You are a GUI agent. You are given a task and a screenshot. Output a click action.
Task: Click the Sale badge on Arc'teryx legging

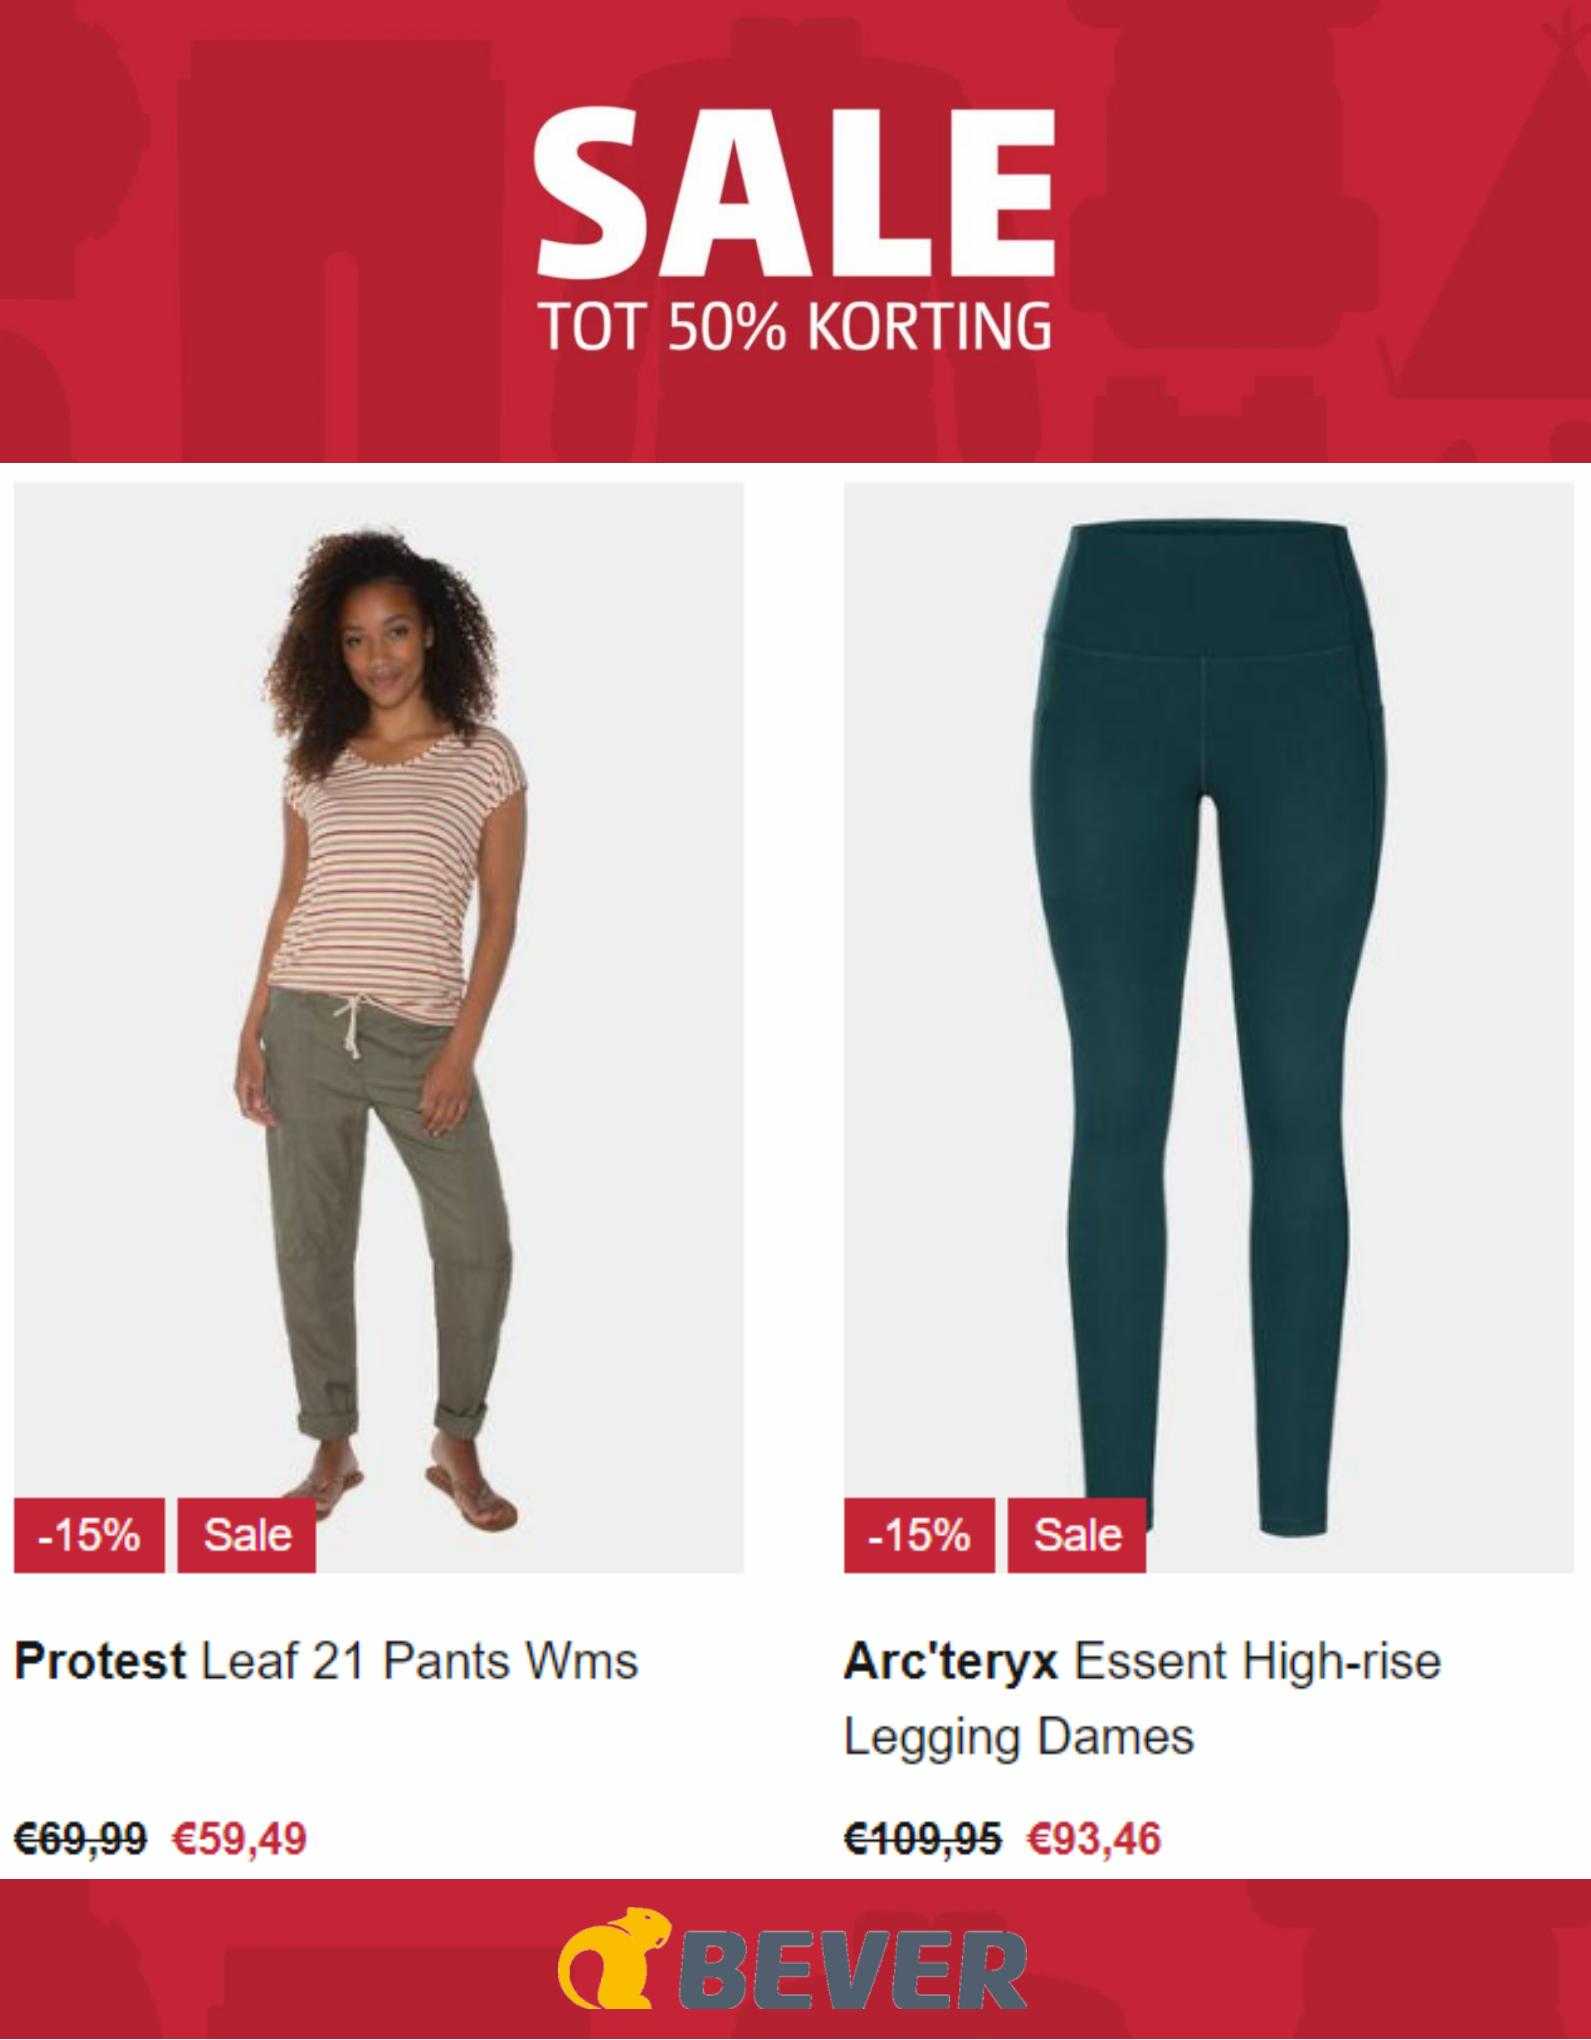pos(1077,1535)
